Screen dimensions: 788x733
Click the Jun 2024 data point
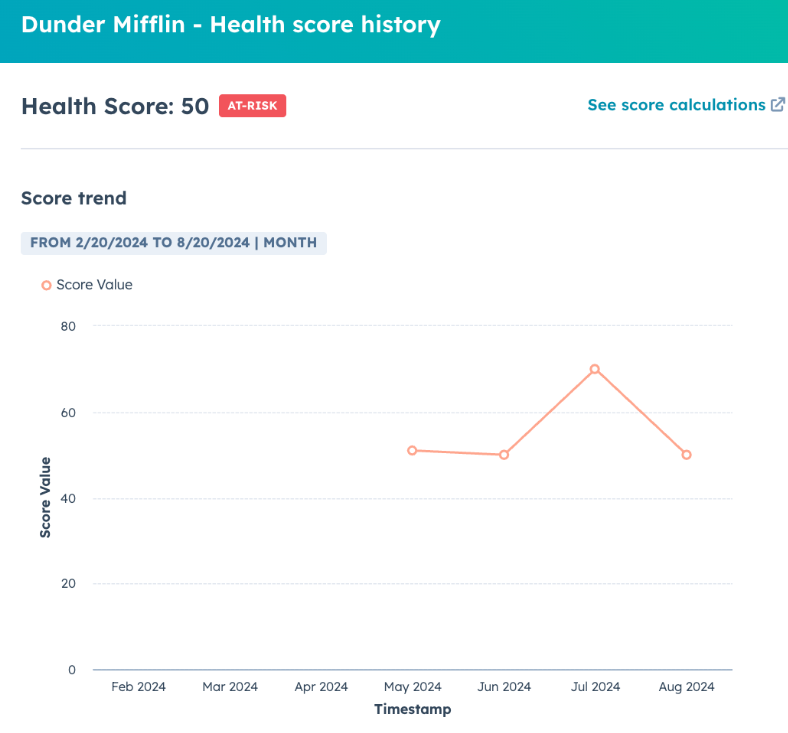504,455
